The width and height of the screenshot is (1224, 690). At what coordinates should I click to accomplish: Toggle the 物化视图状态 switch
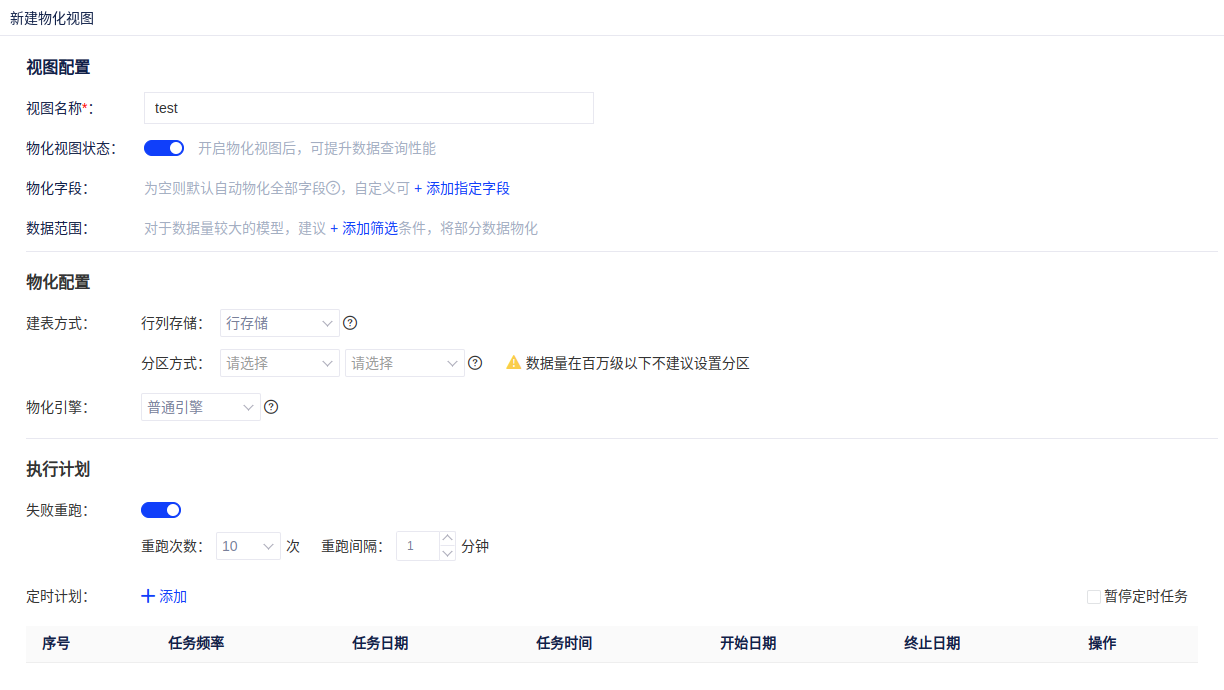click(164, 148)
